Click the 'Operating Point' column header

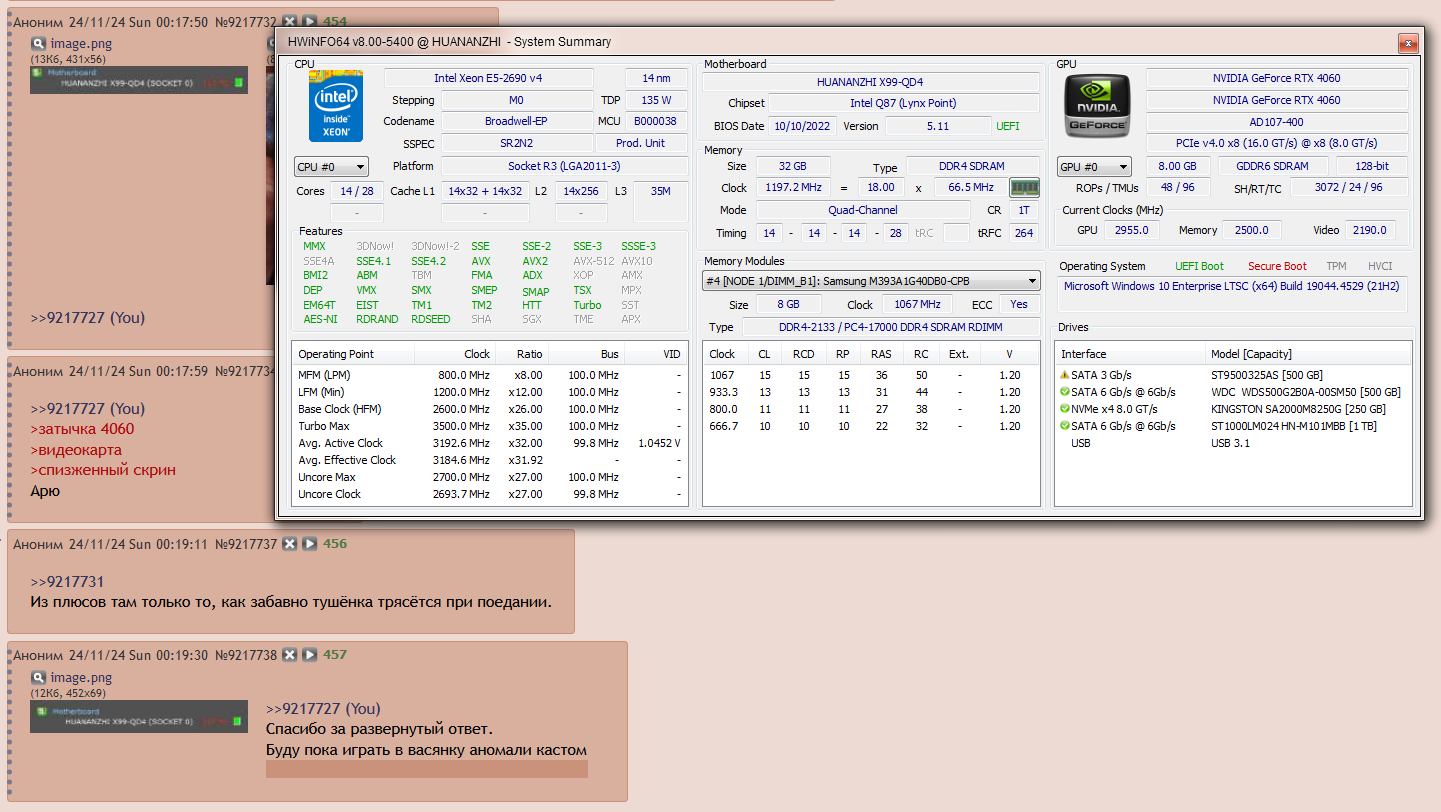tap(353, 354)
